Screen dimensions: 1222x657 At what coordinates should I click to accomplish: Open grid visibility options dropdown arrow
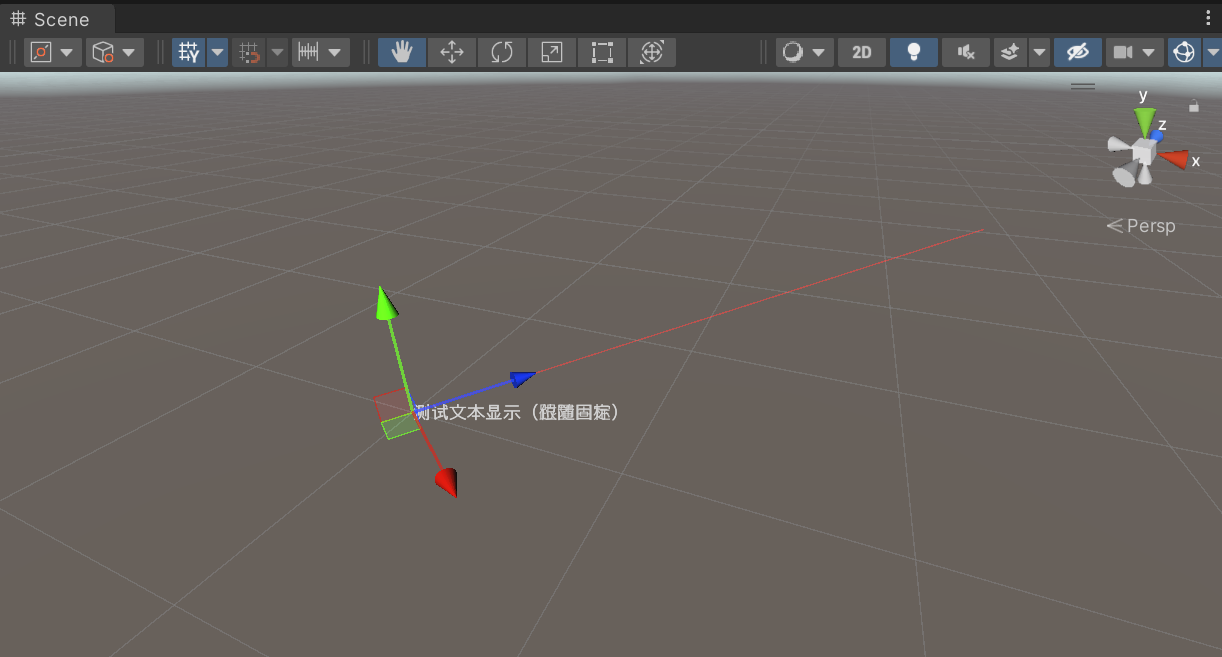(217, 52)
